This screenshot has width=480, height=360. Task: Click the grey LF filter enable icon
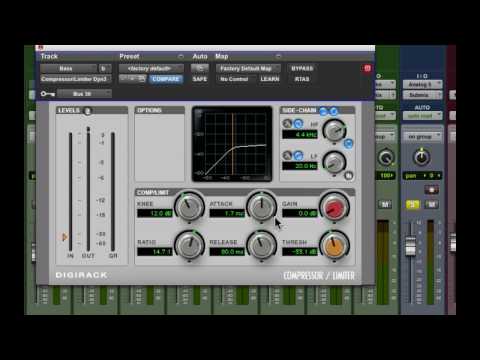287,155
